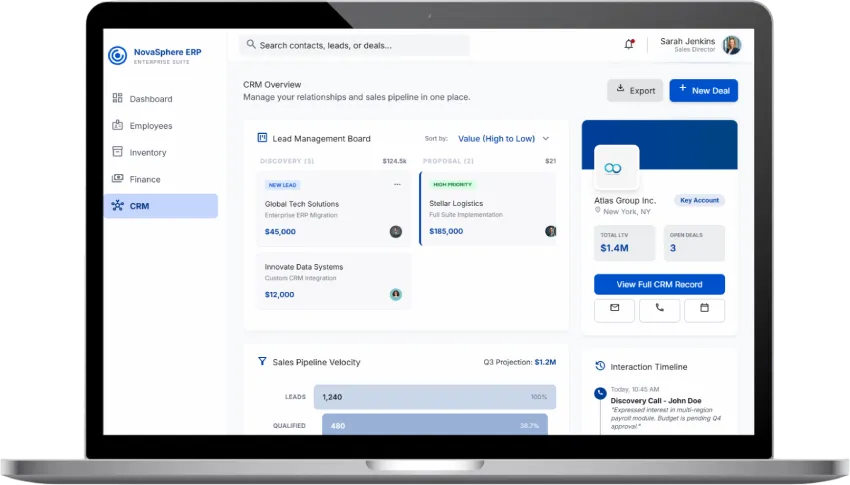
Task: Click the CRM network icon
Action: 117,205
